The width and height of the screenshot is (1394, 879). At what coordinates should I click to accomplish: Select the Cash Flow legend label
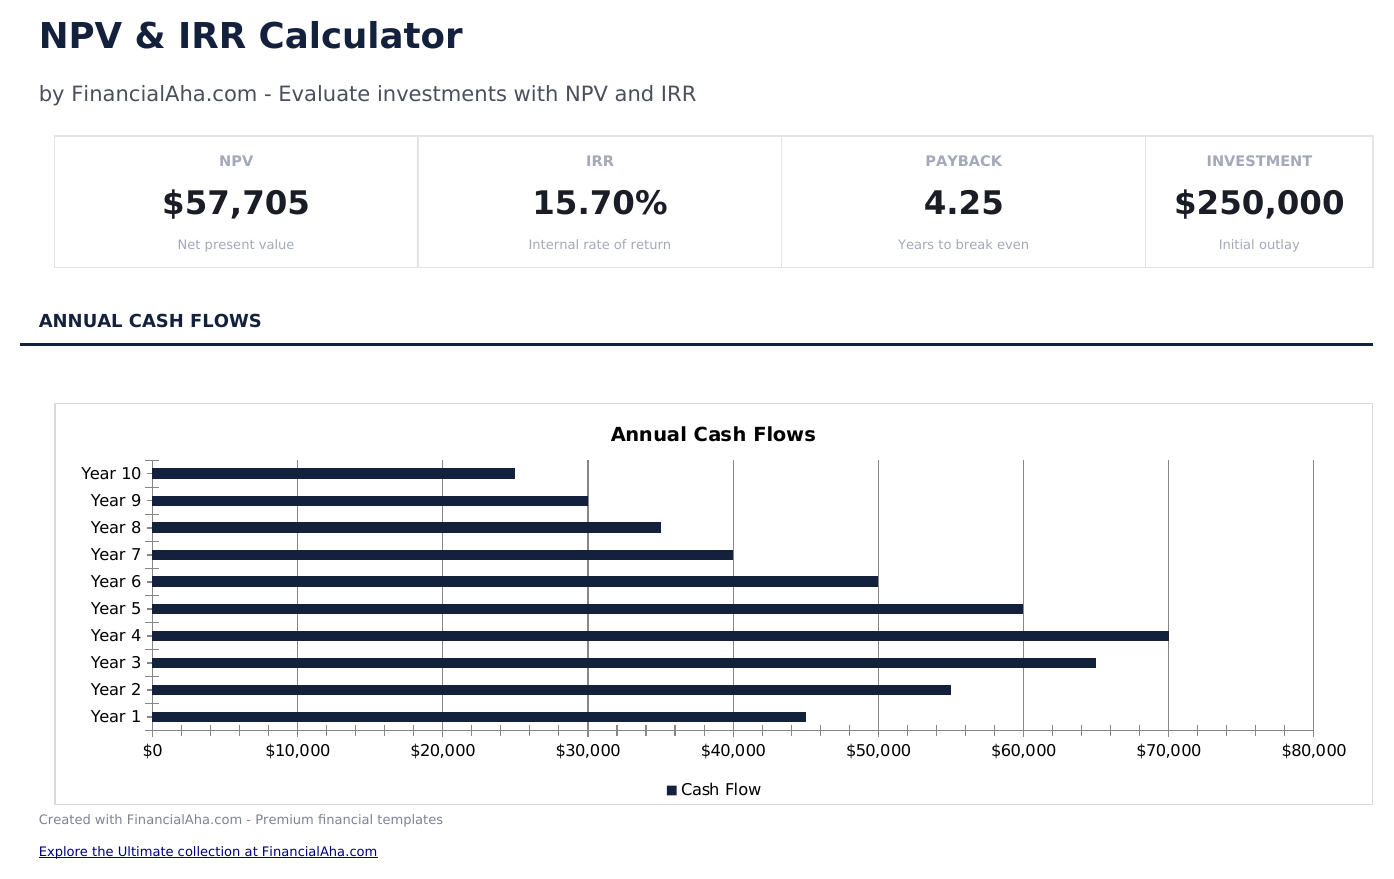click(721, 790)
